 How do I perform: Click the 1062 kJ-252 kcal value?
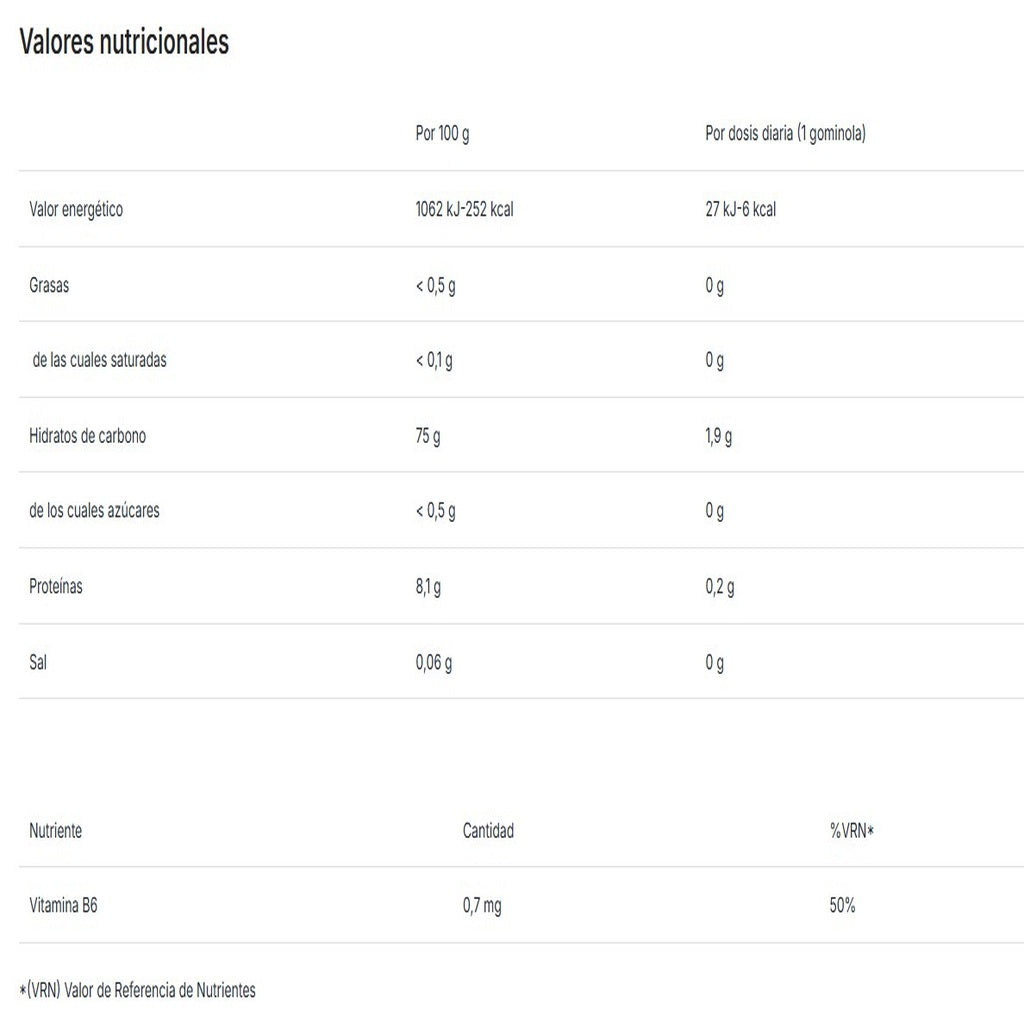coord(464,210)
